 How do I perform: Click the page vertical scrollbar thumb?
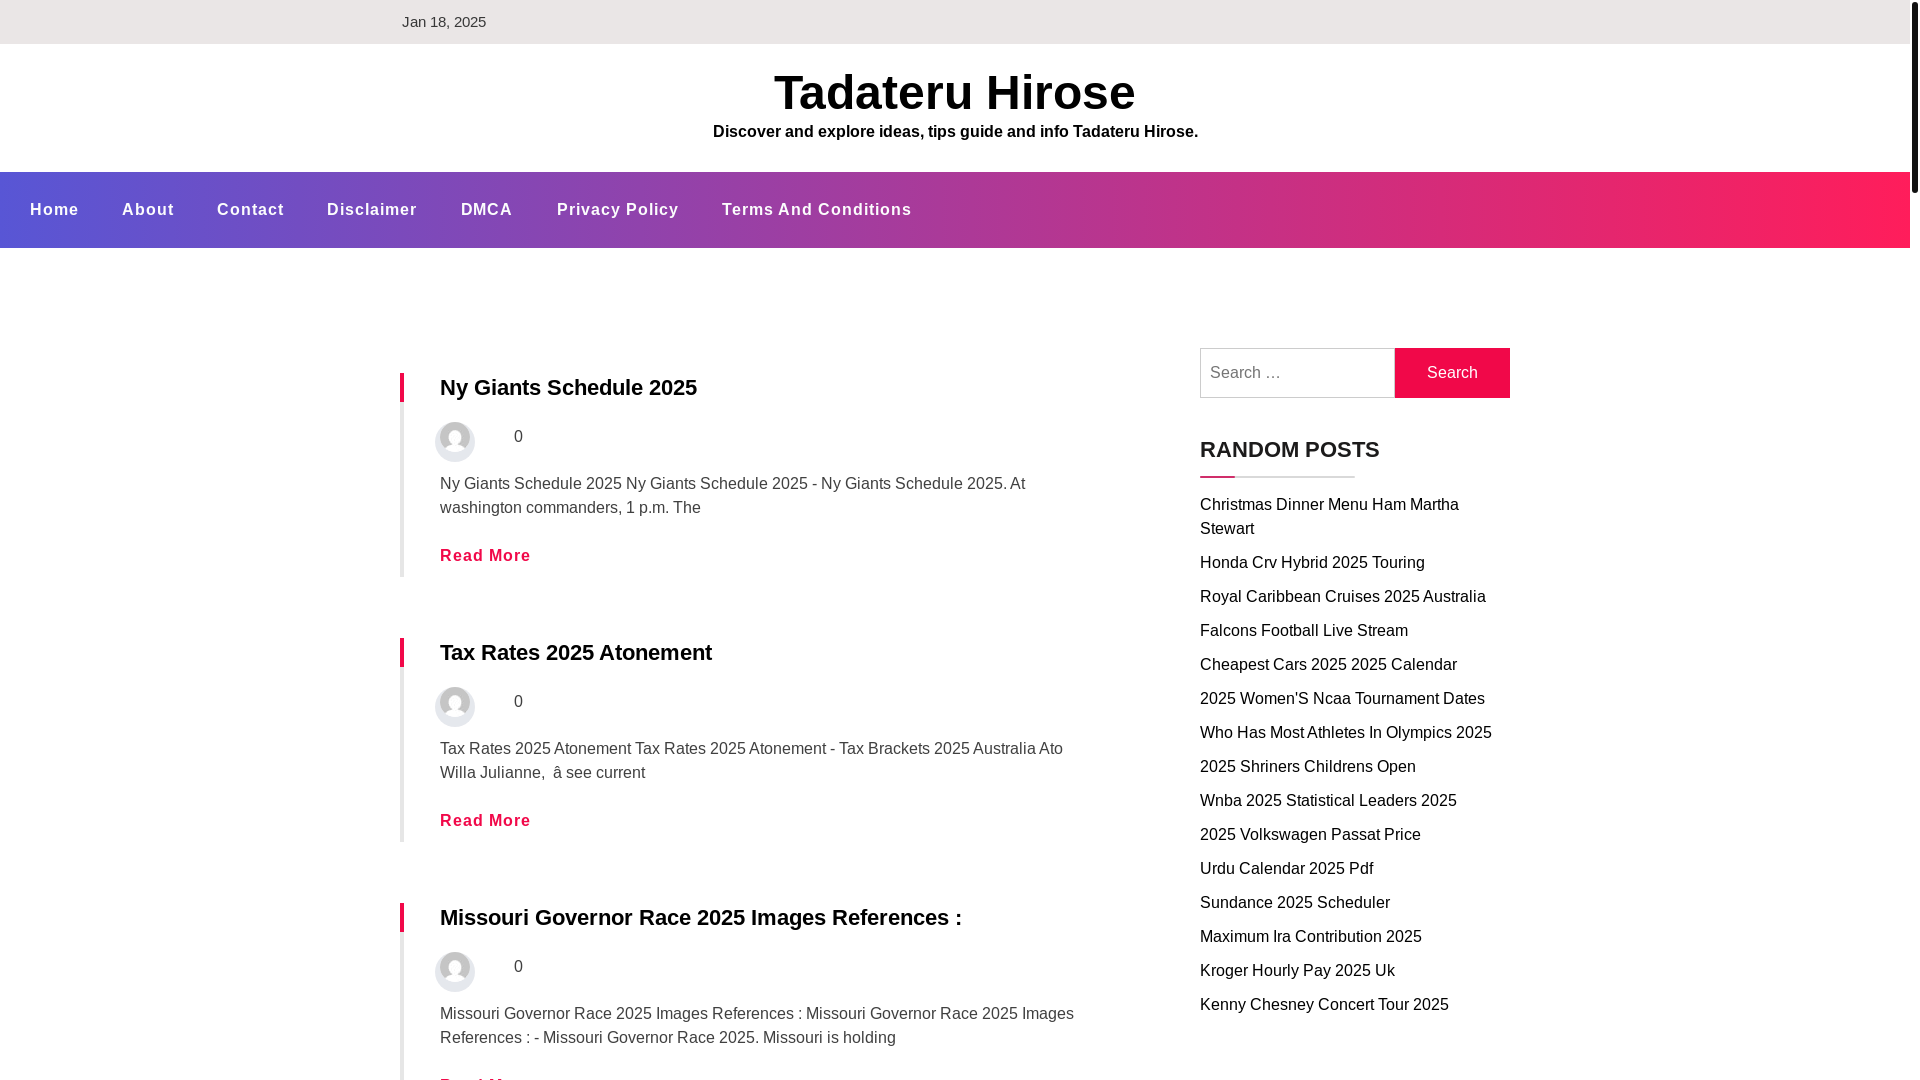(1915, 97)
